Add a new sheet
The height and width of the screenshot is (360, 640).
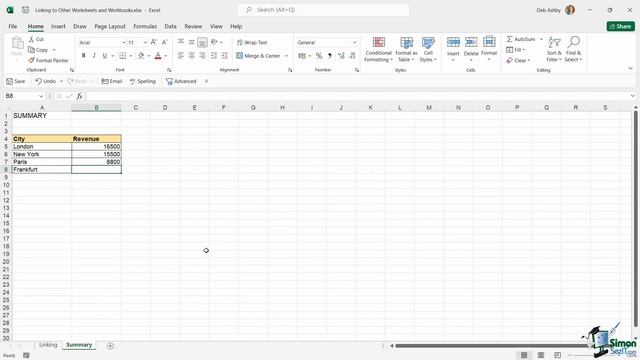pyautogui.click(x=110, y=346)
